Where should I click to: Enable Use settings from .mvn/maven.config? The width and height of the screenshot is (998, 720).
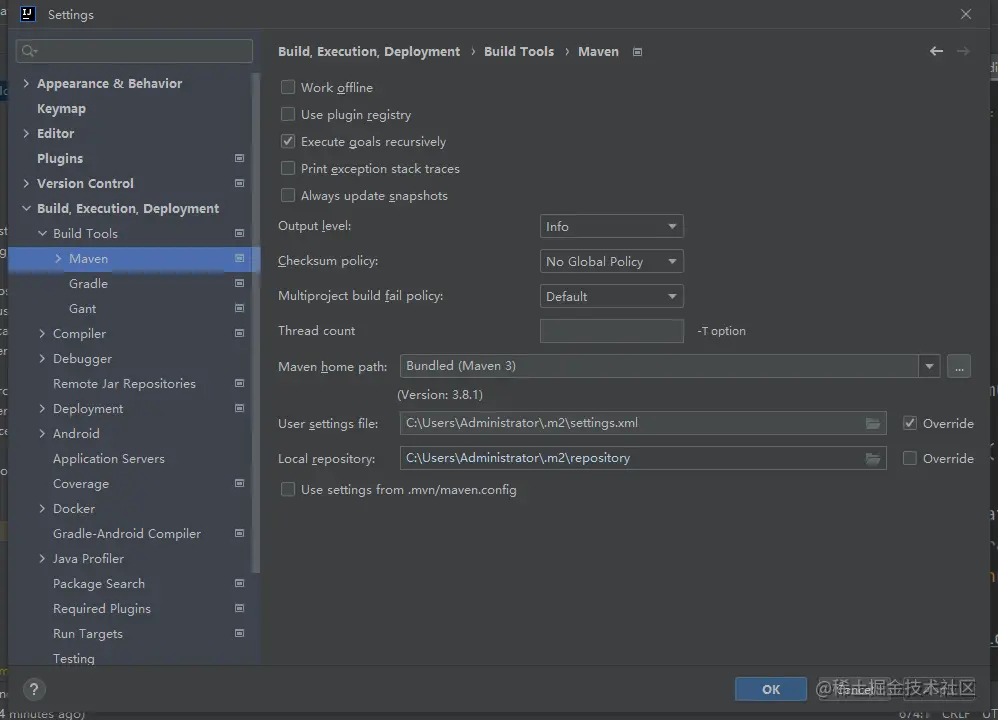pos(288,490)
